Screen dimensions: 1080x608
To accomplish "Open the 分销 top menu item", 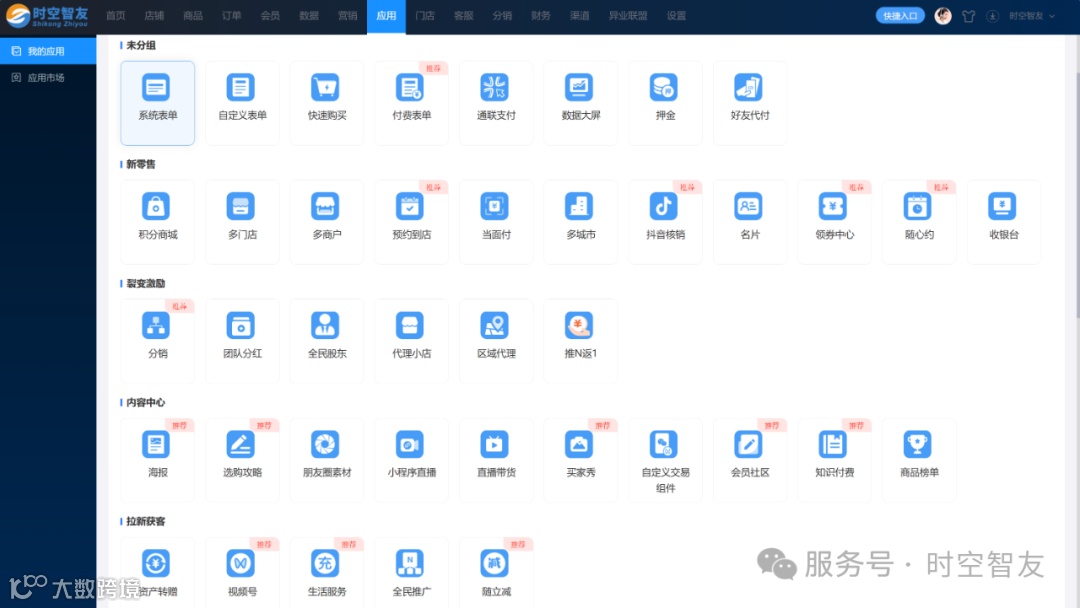I will (x=502, y=16).
